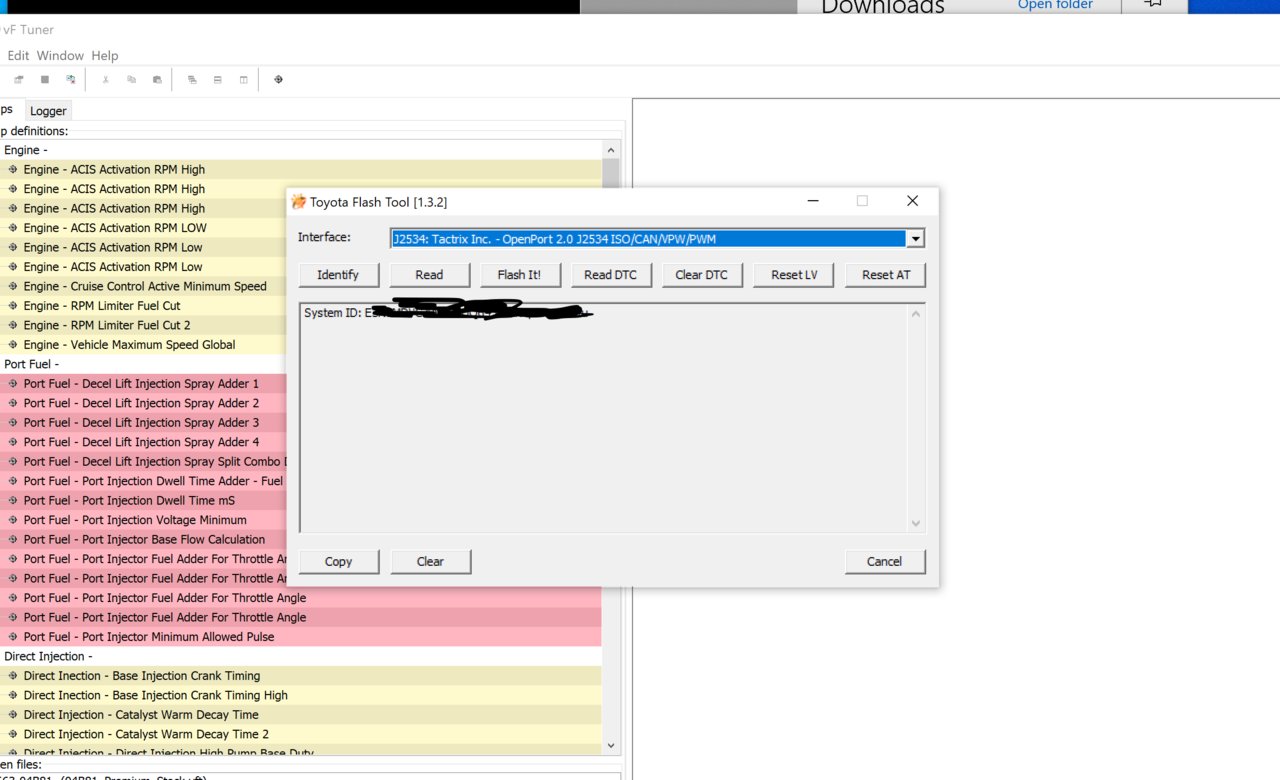Click the tile vertically toolbar icon

coord(243,80)
